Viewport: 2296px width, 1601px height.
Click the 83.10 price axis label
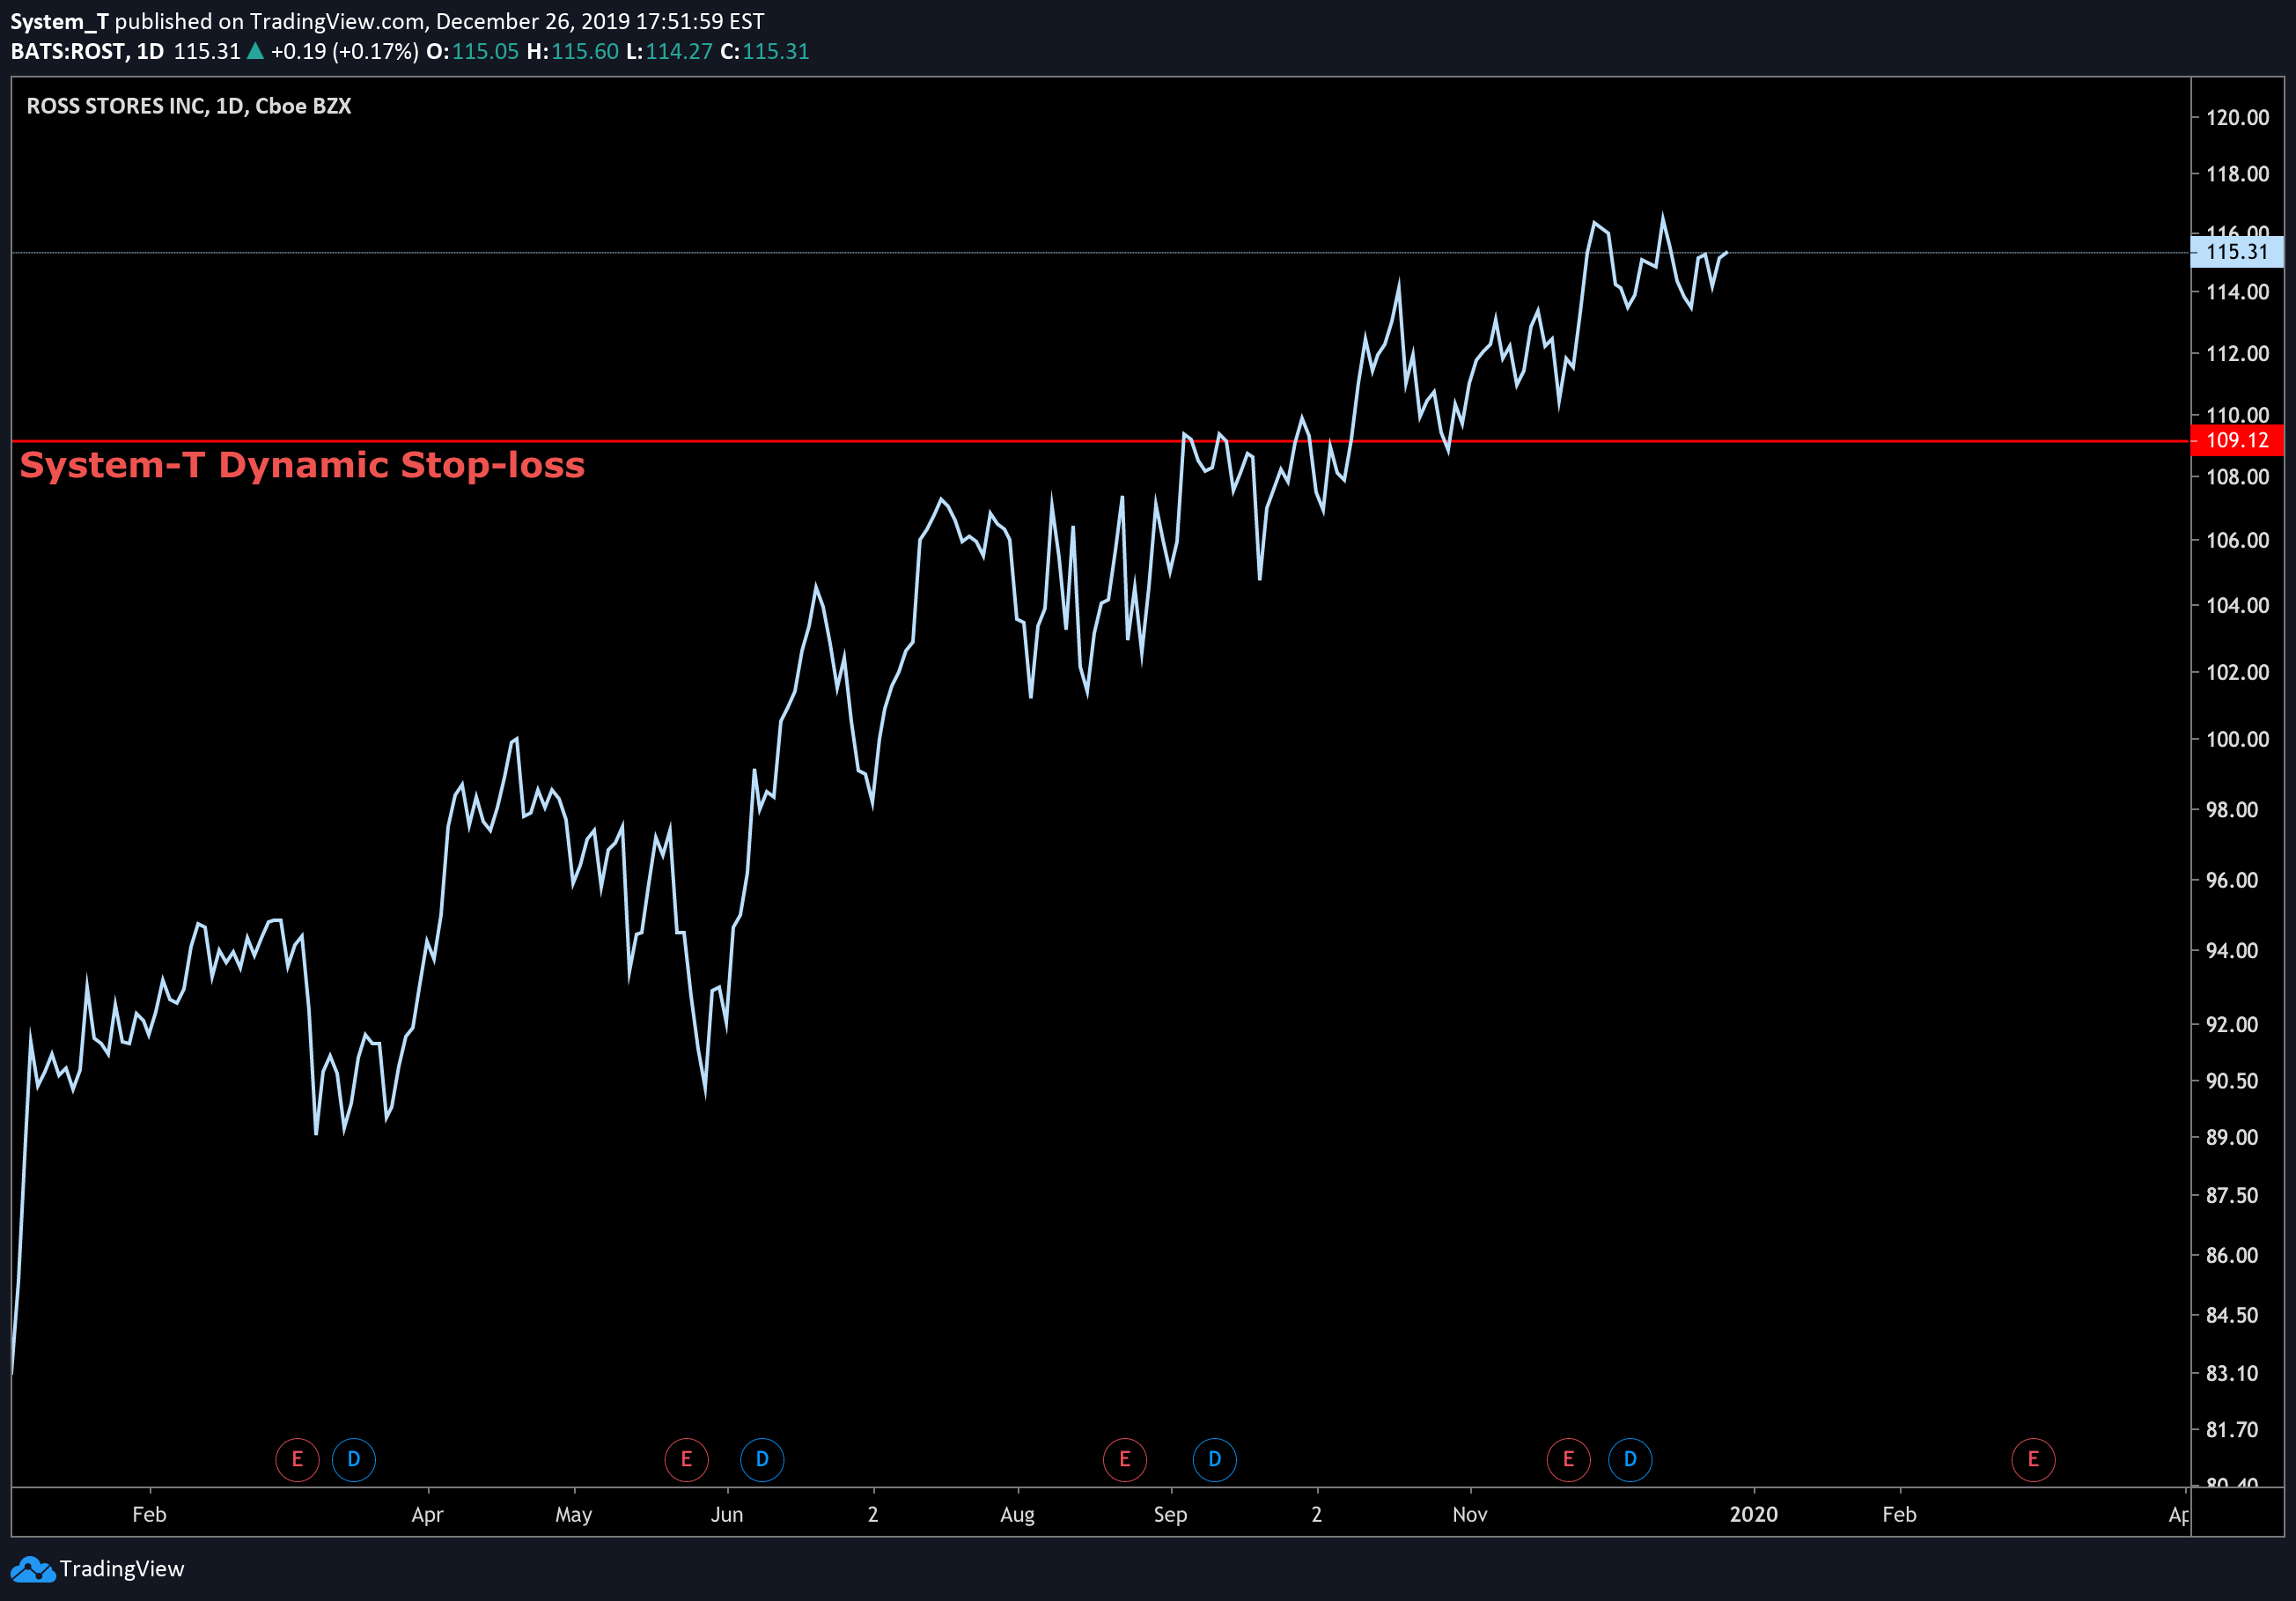click(2231, 1373)
